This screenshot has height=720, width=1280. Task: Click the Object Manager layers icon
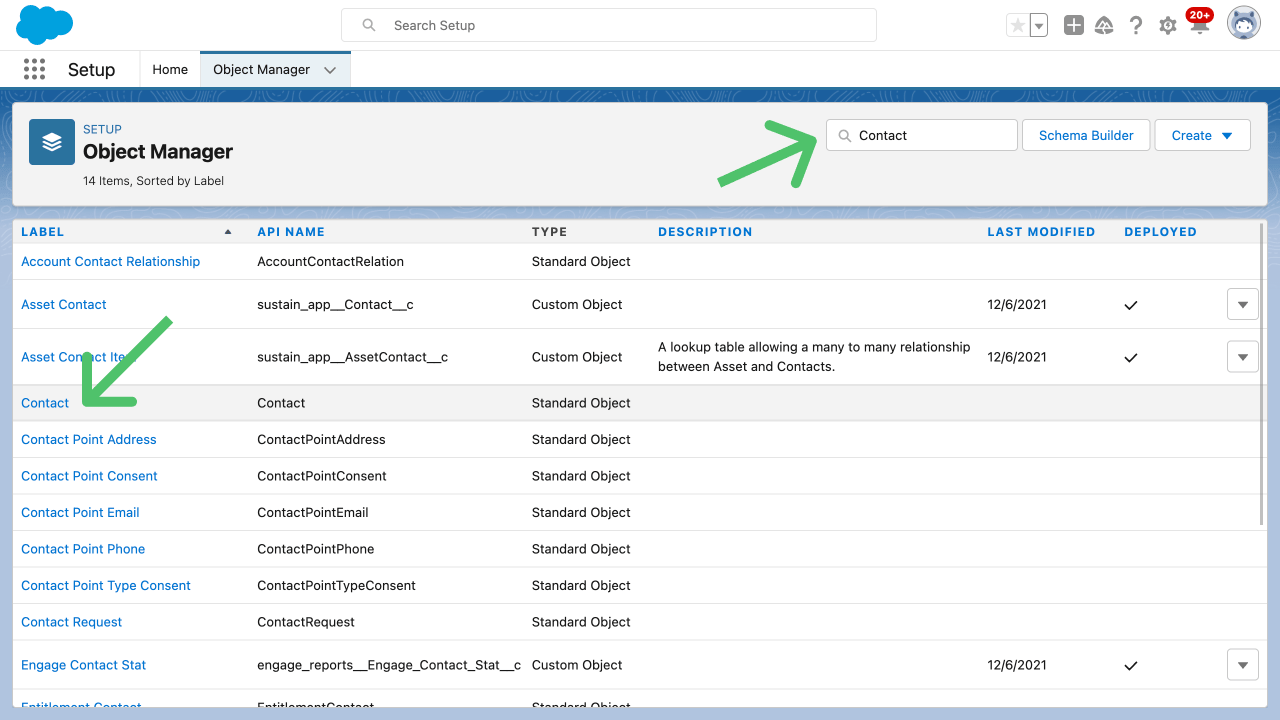[x=52, y=142]
